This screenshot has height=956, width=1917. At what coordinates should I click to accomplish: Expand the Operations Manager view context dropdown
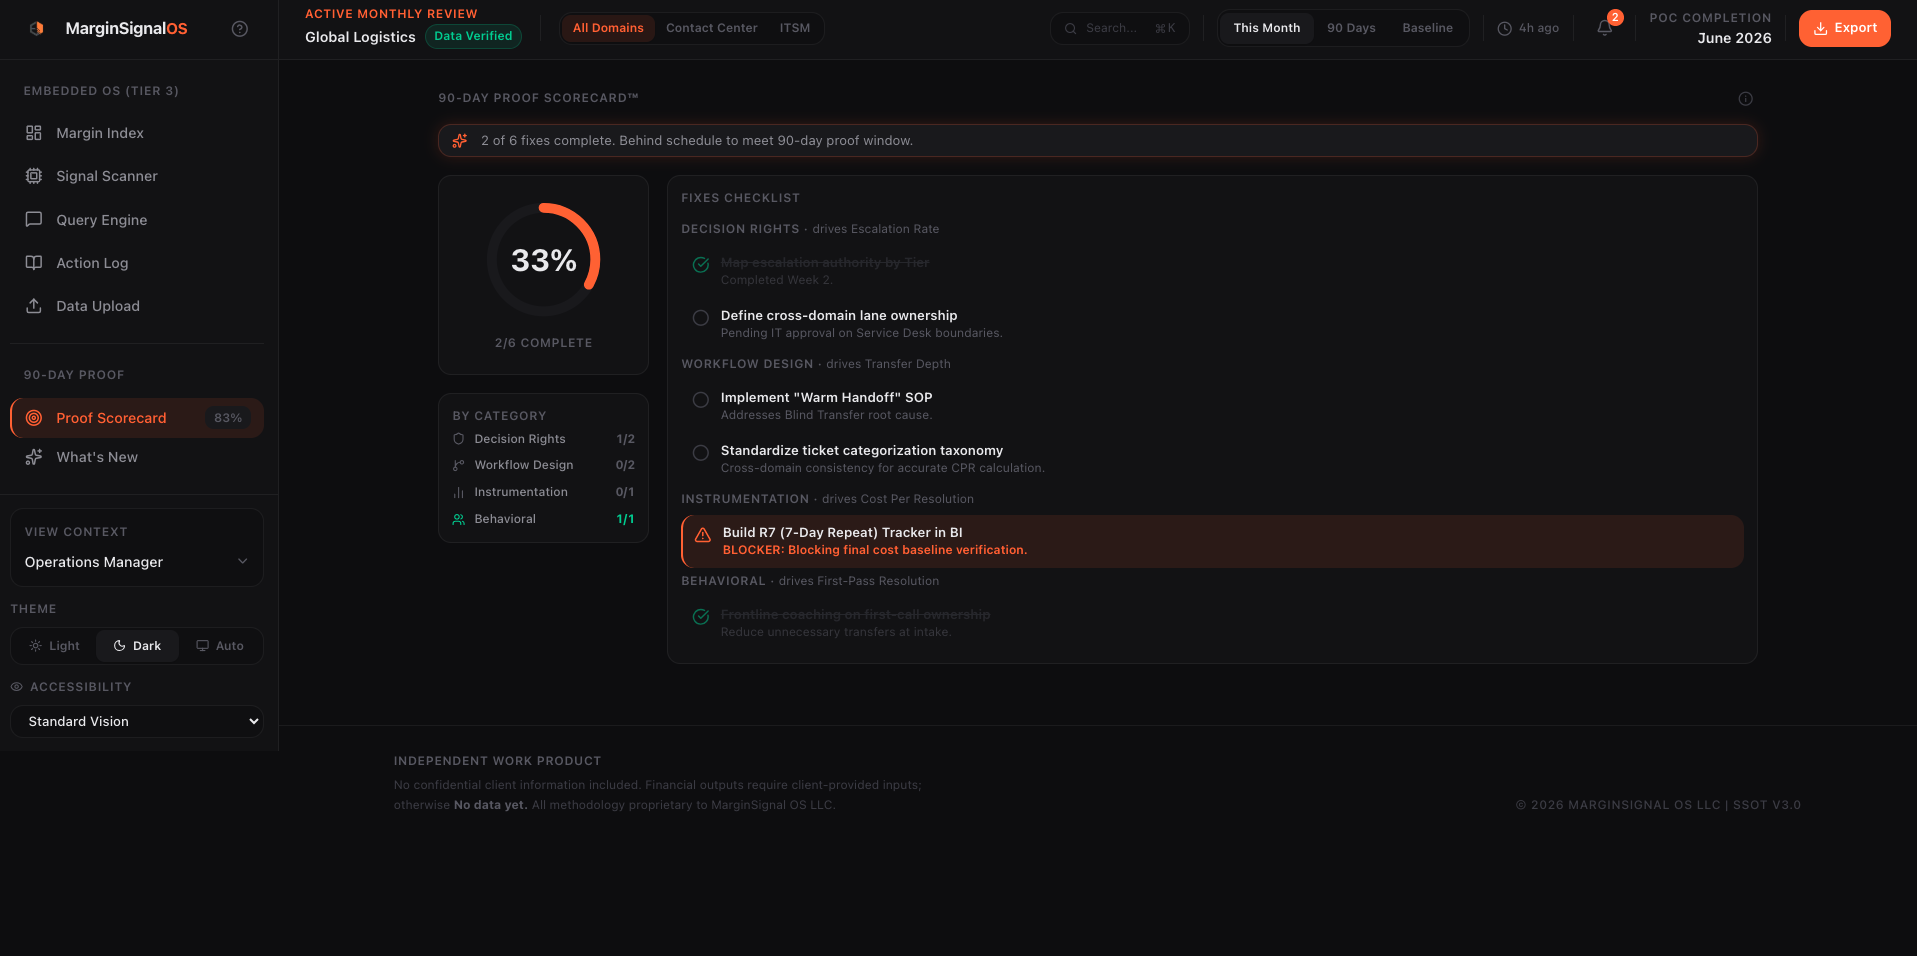[x=137, y=562]
